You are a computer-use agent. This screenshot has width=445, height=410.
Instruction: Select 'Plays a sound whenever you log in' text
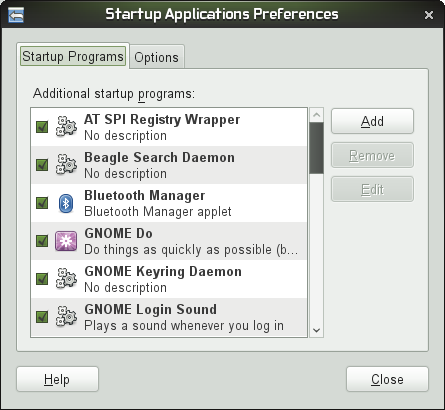point(184,326)
